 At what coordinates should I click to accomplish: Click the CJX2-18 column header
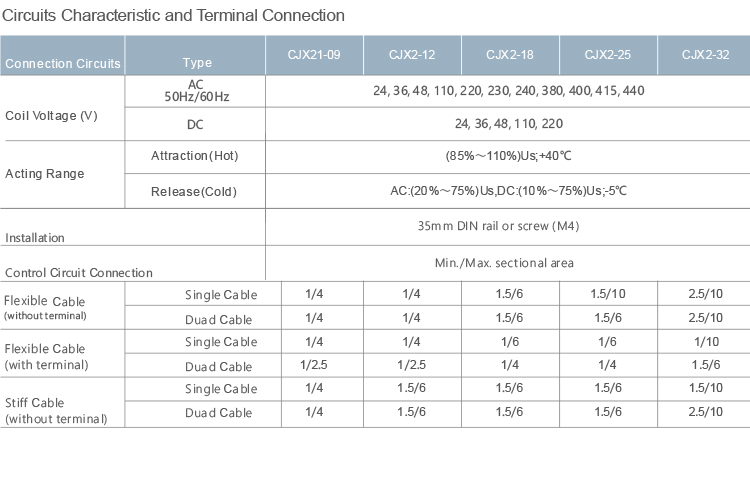pyautogui.click(x=510, y=55)
